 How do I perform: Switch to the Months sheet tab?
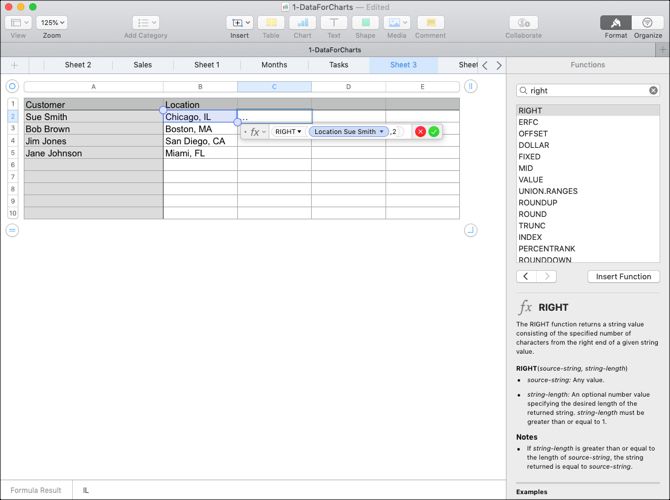(x=274, y=65)
